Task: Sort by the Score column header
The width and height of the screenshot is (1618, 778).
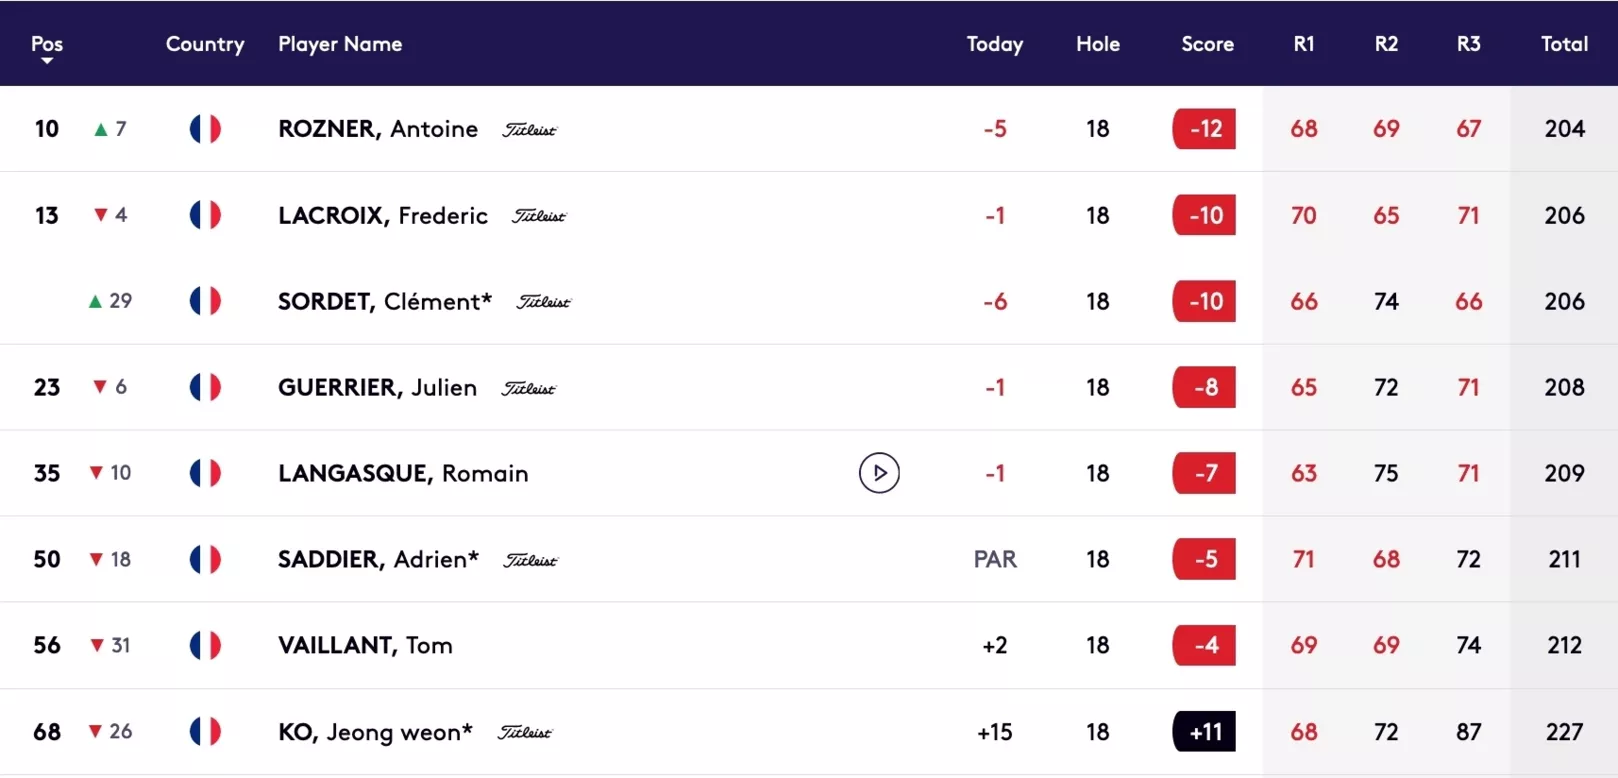Action: (x=1207, y=44)
